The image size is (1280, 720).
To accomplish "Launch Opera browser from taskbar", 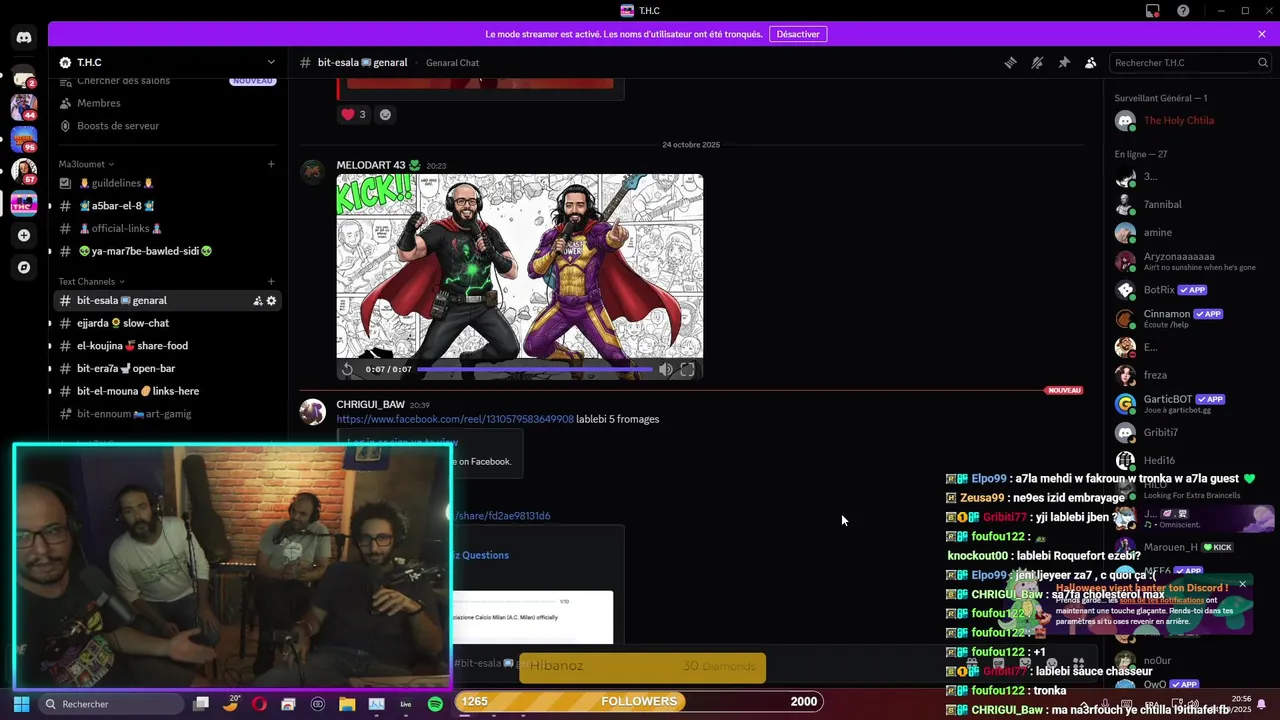I will point(259,704).
